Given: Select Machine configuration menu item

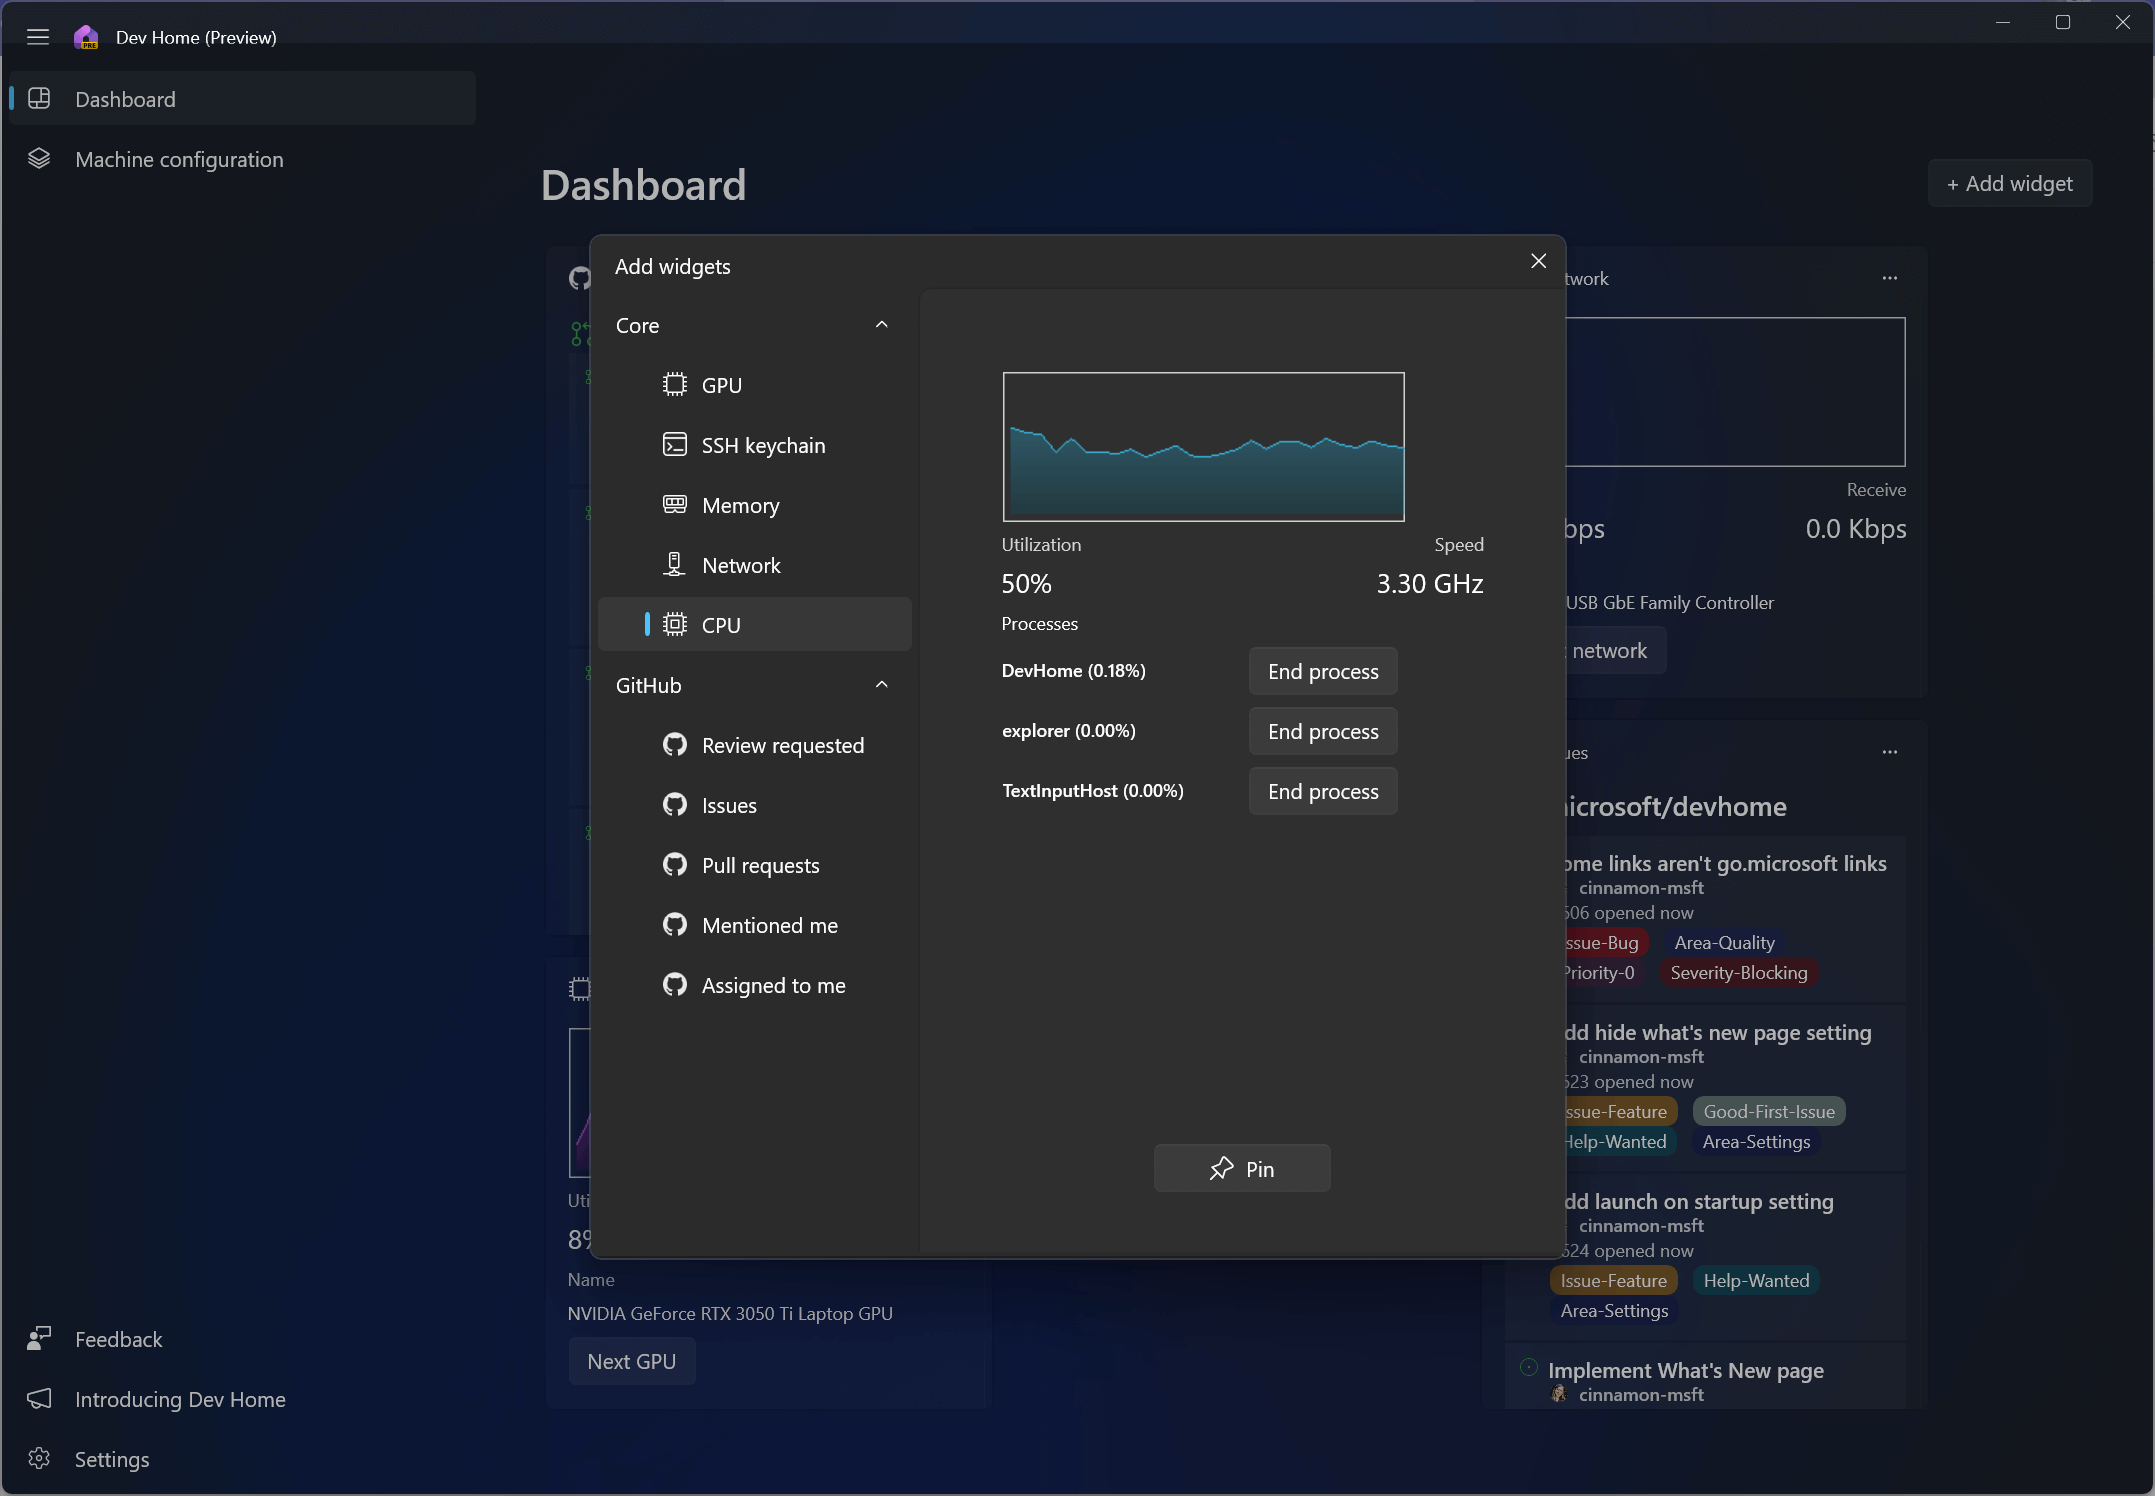Looking at the screenshot, I should click(178, 157).
